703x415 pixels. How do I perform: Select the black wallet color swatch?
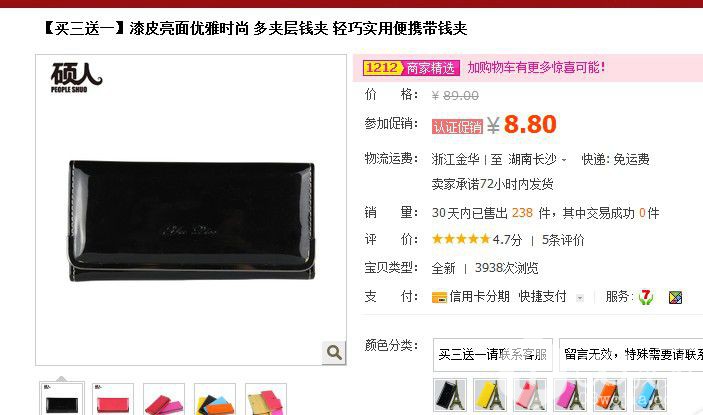[x=450, y=395]
